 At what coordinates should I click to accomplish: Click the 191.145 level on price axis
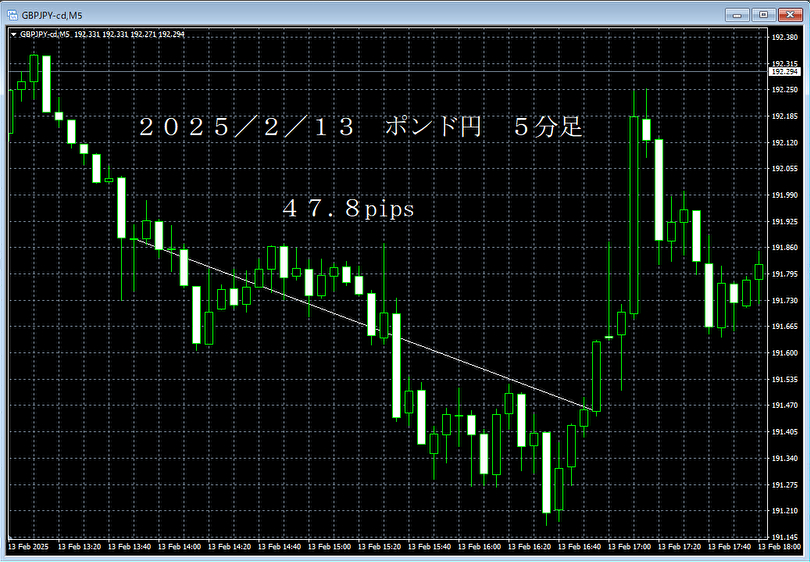(783, 537)
